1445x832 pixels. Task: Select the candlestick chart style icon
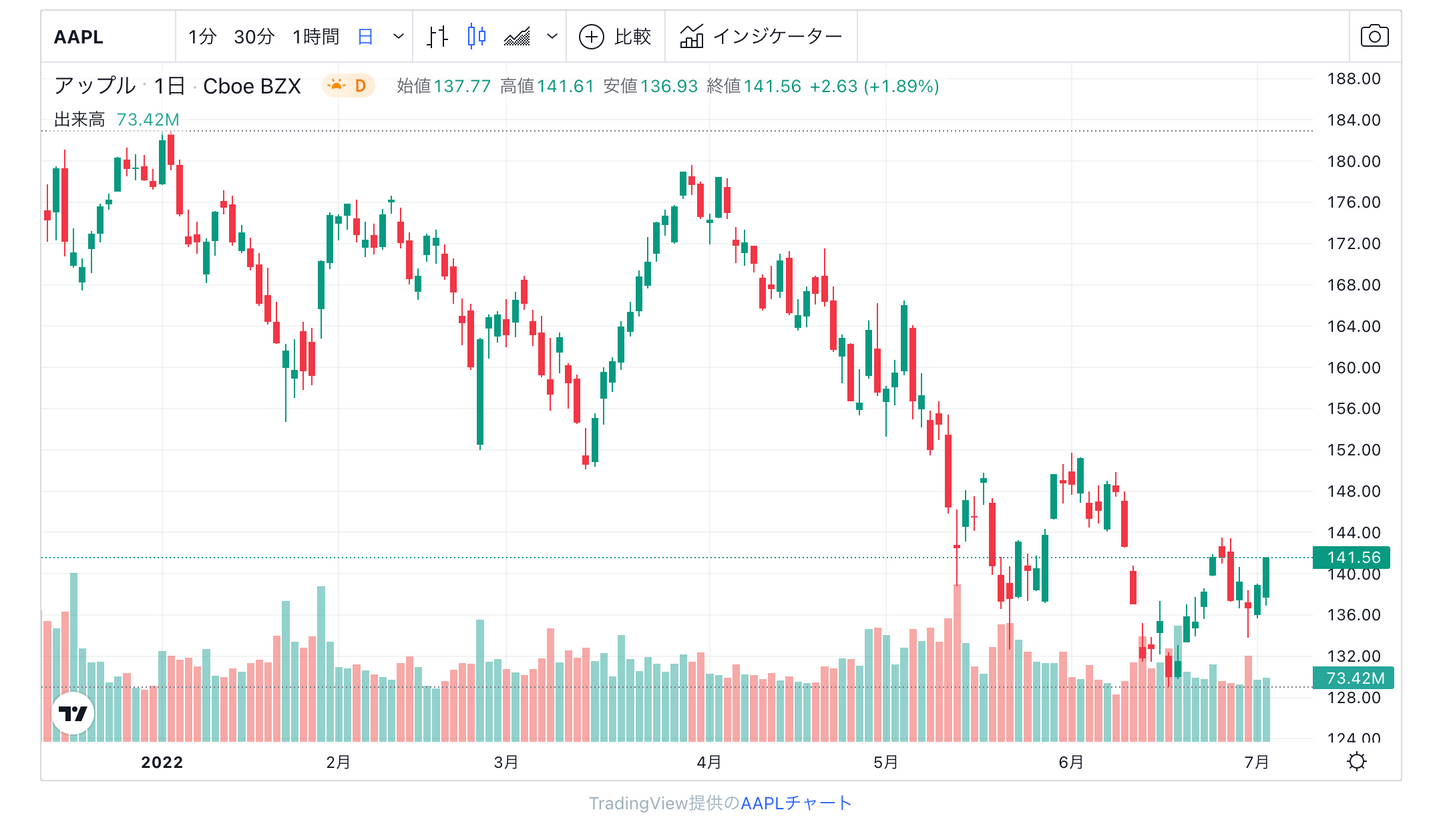pos(476,35)
